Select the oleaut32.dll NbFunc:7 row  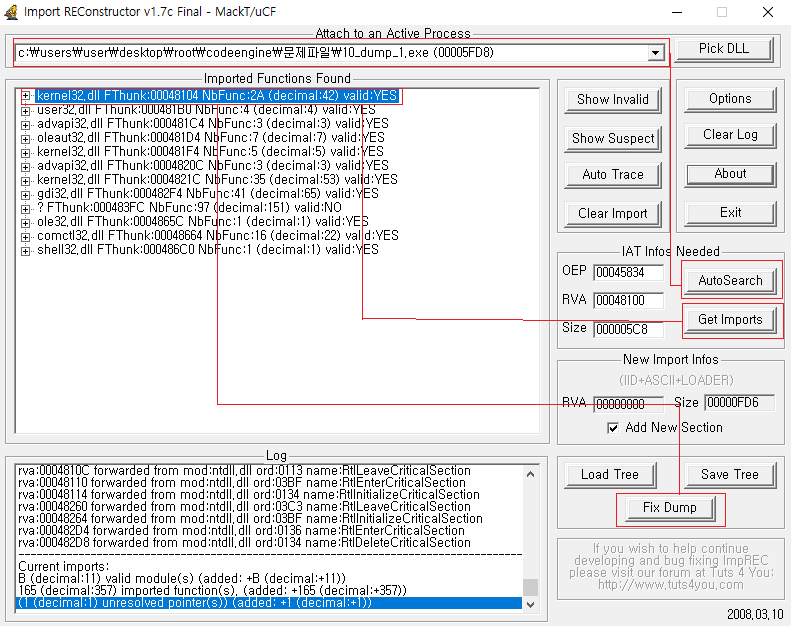click(x=210, y=137)
